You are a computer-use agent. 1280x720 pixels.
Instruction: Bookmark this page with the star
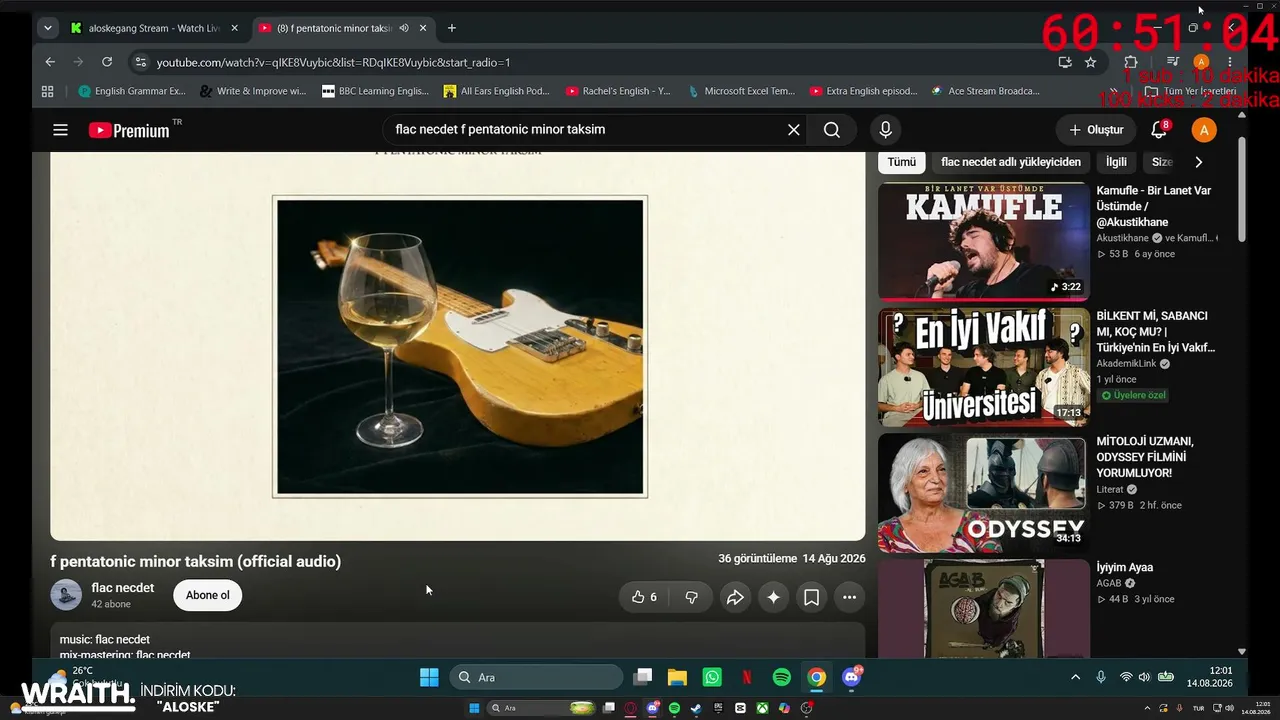coord(1090,62)
